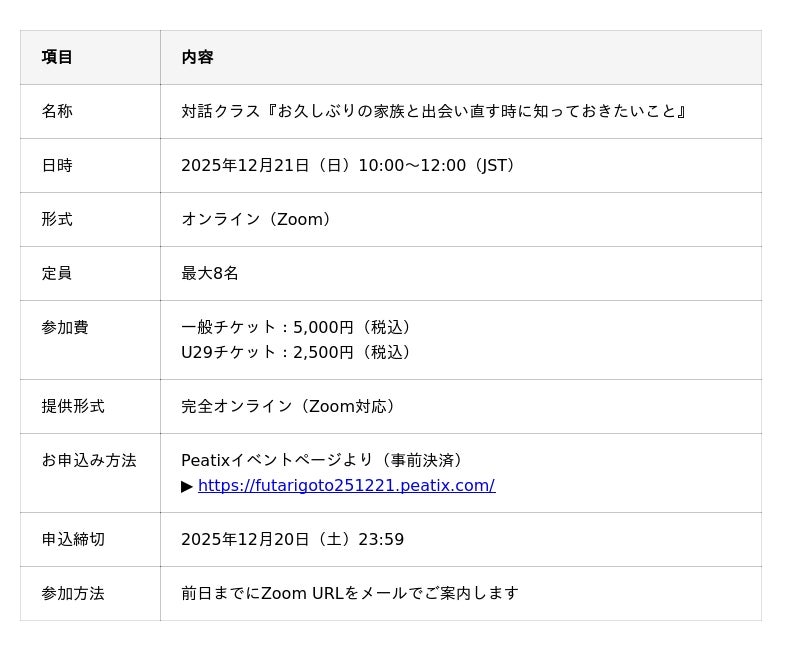Image resolution: width=800 pixels, height=651 pixels.
Task: Click the 前日までにZoom URL text
Action: coord(350,594)
